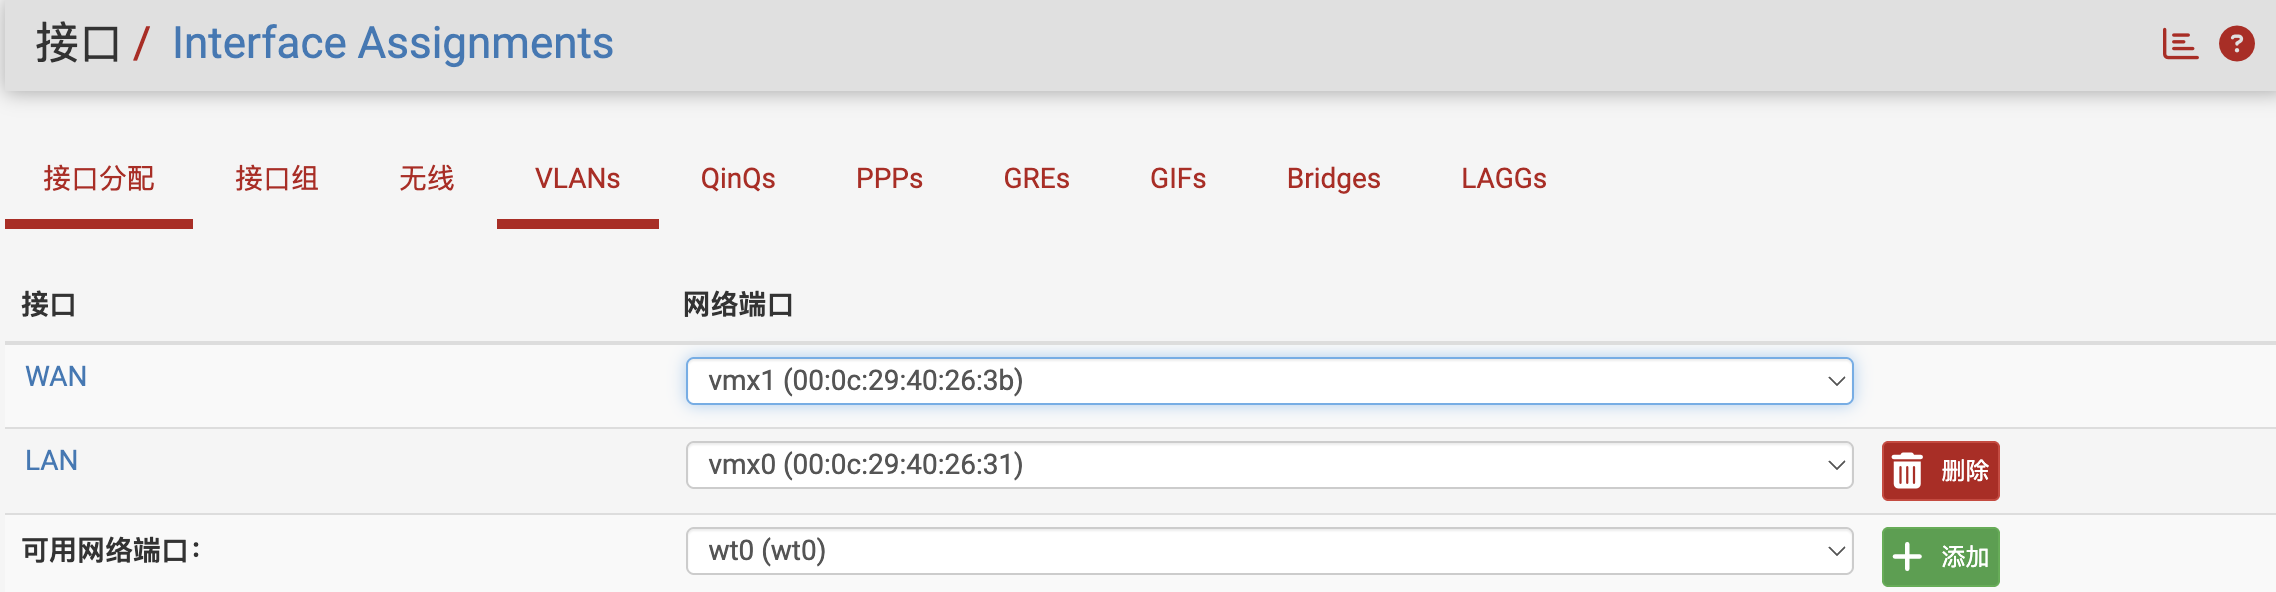Image resolution: width=2276 pixels, height=592 pixels.
Task: Open the Bridges tab
Action: coord(1334,179)
